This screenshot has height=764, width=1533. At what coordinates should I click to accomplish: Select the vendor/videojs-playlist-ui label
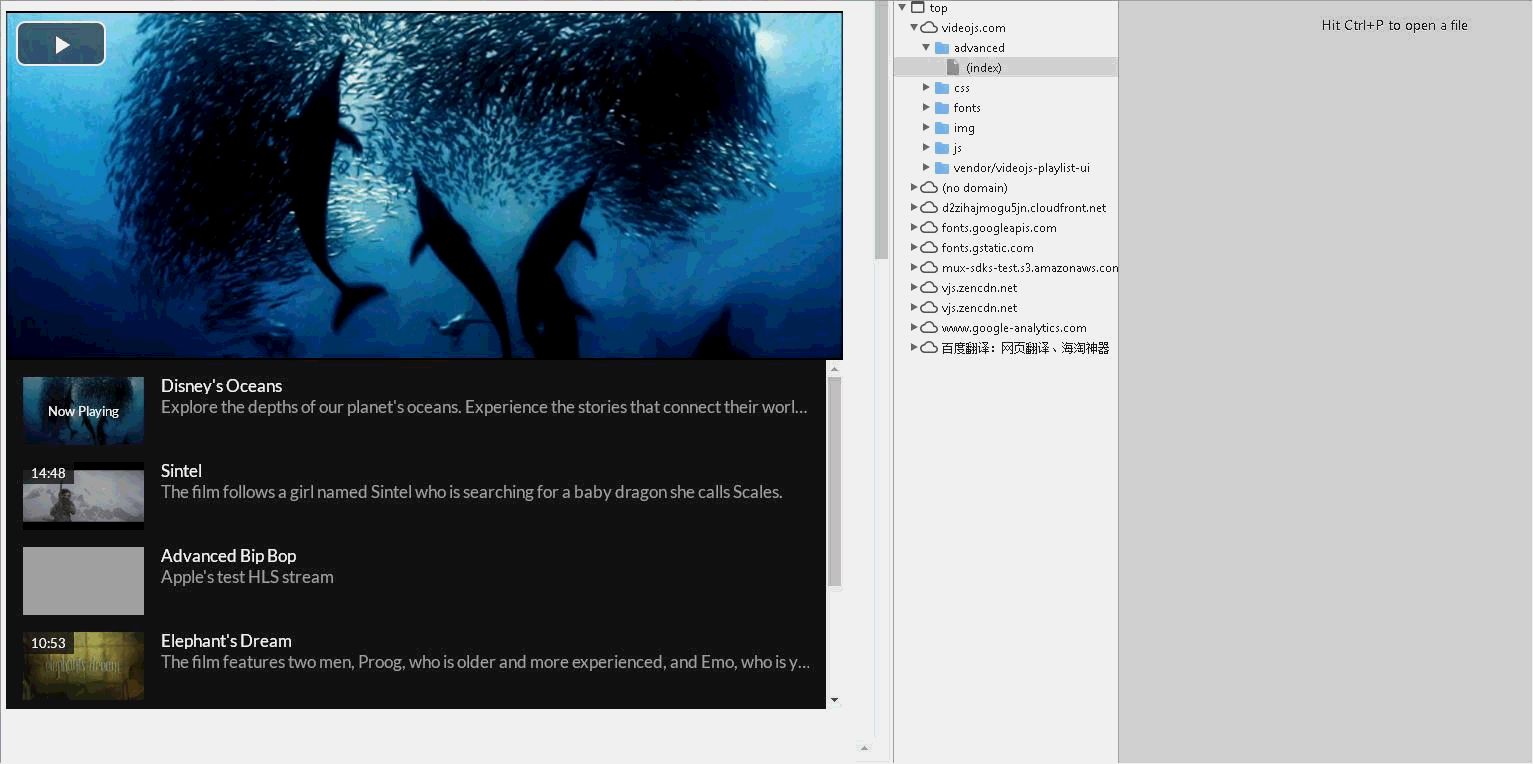[1022, 168]
